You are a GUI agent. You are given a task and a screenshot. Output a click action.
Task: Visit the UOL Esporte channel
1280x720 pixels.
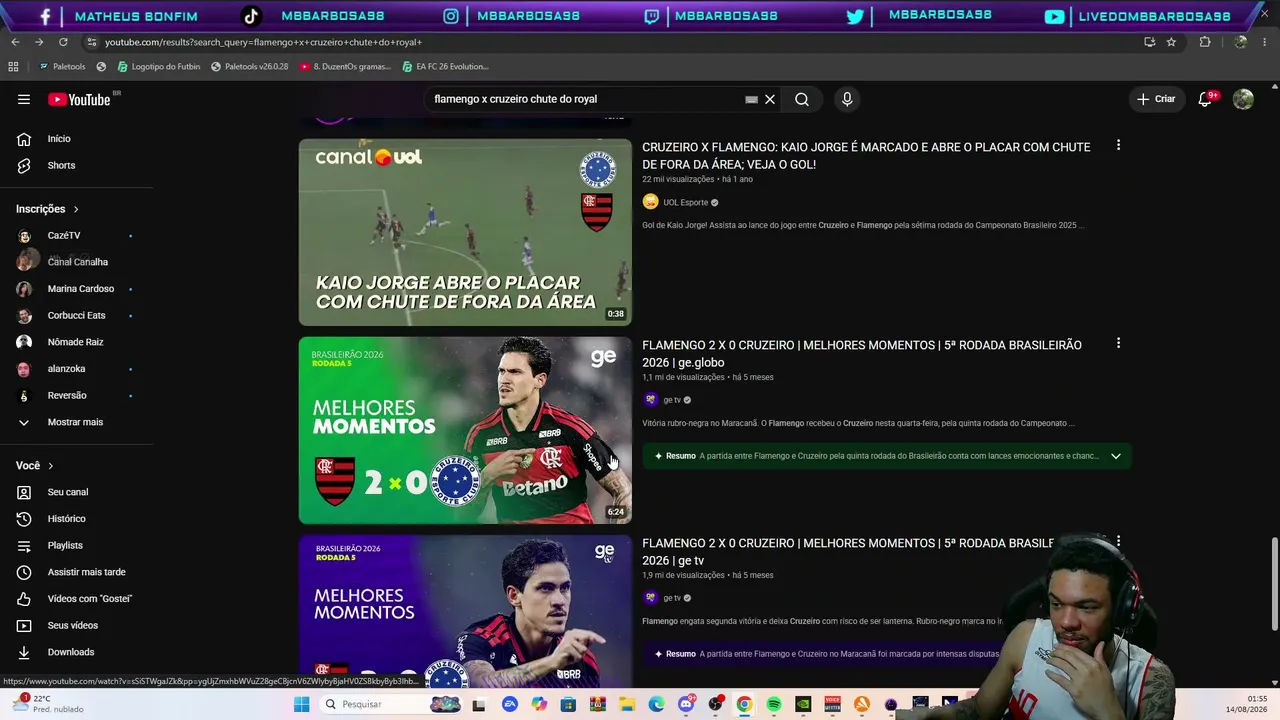pyautogui.click(x=685, y=202)
